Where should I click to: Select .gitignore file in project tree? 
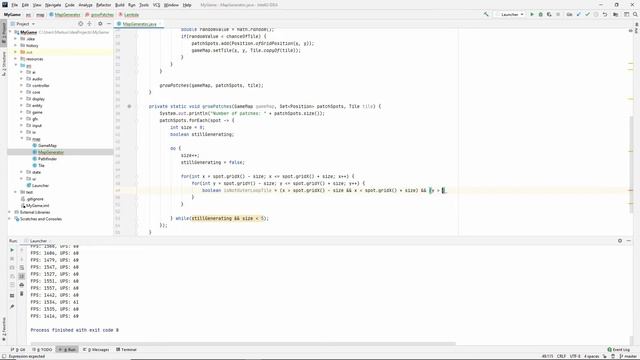[35, 199]
